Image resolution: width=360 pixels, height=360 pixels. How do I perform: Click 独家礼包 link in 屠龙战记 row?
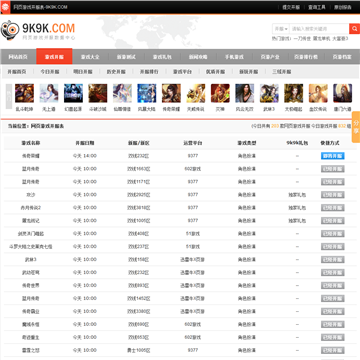(x=297, y=221)
